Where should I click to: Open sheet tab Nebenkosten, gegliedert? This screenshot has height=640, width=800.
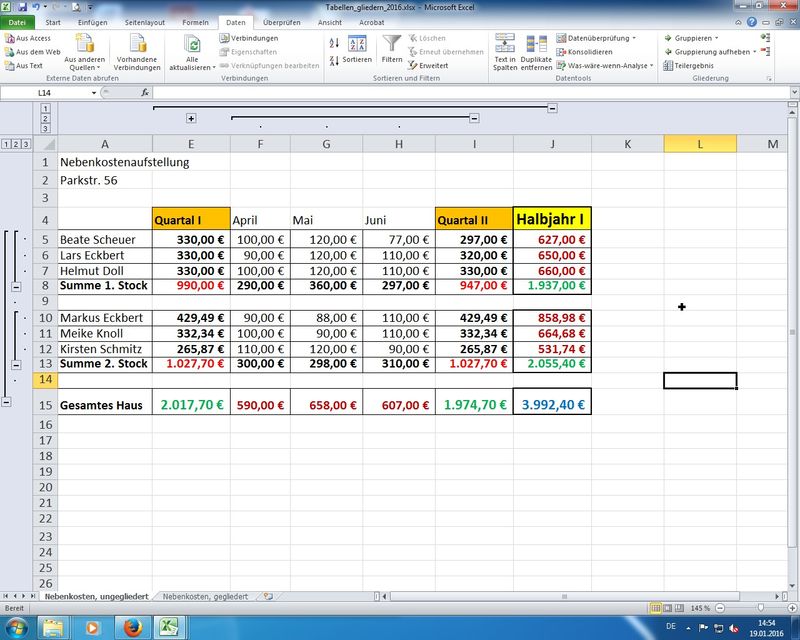point(206,596)
